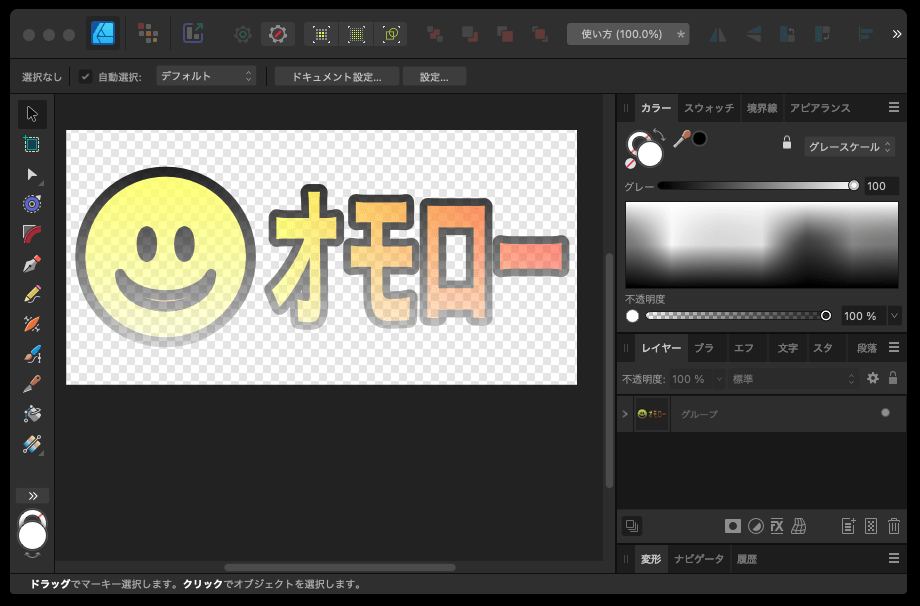Add a mask layer from the Layers panel
Image resolution: width=920 pixels, height=606 pixels.
coord(733,526)
